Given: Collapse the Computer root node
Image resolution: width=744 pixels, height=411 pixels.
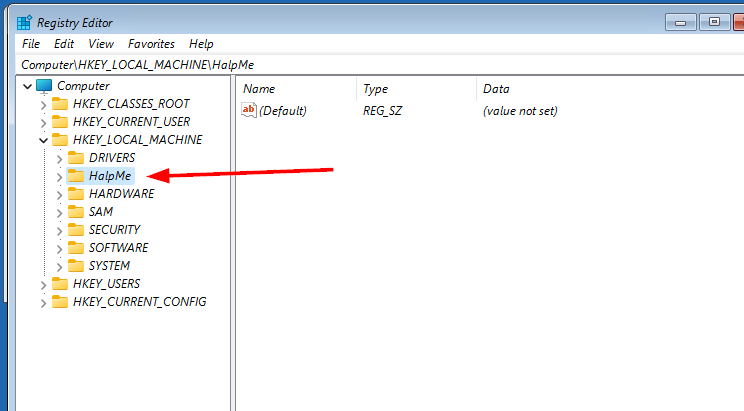Looking at the screenshot, I should pos(27,86).
